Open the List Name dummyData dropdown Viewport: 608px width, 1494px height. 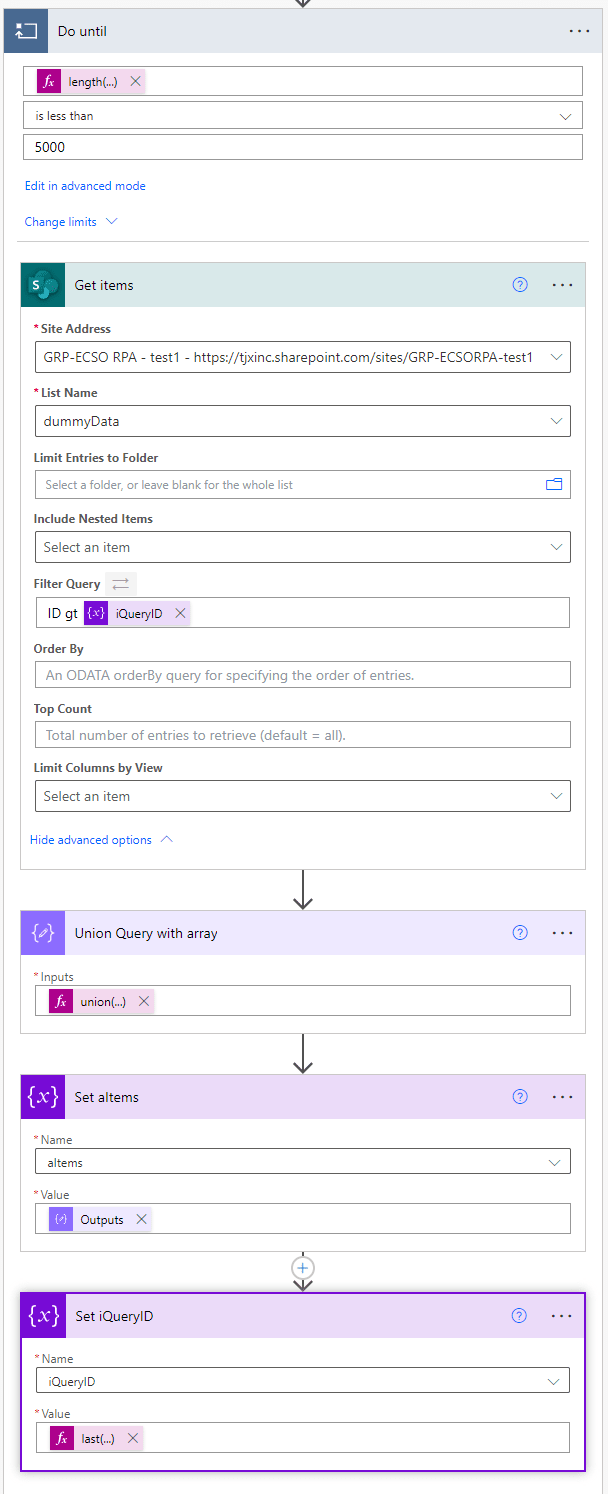point(302,421)
